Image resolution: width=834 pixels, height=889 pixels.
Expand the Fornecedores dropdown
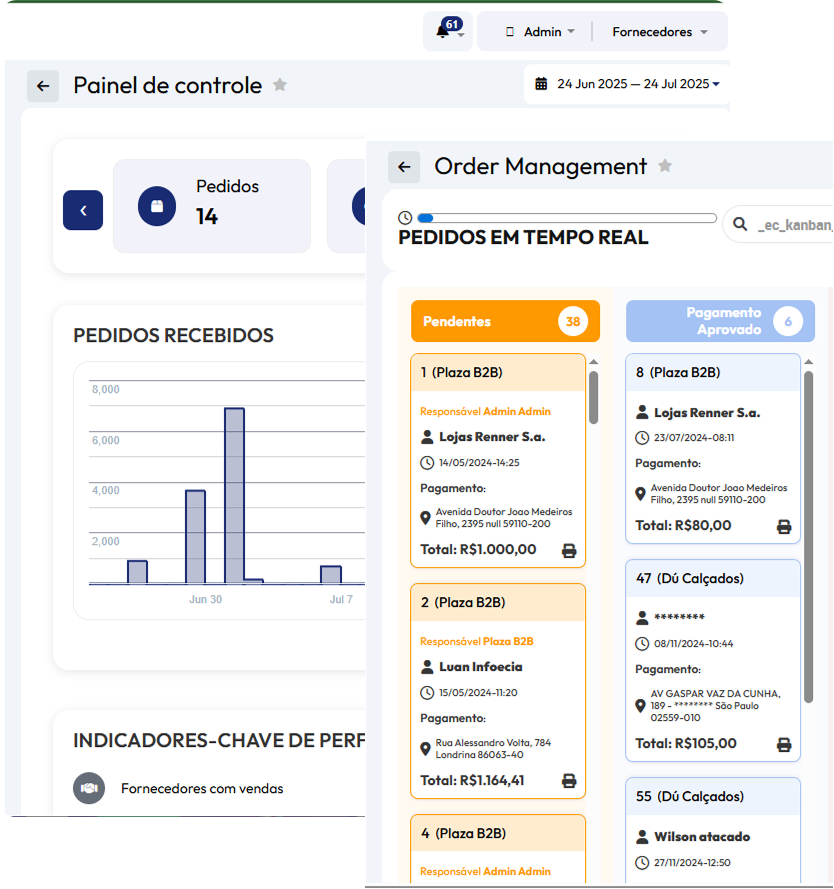(660, 32)
